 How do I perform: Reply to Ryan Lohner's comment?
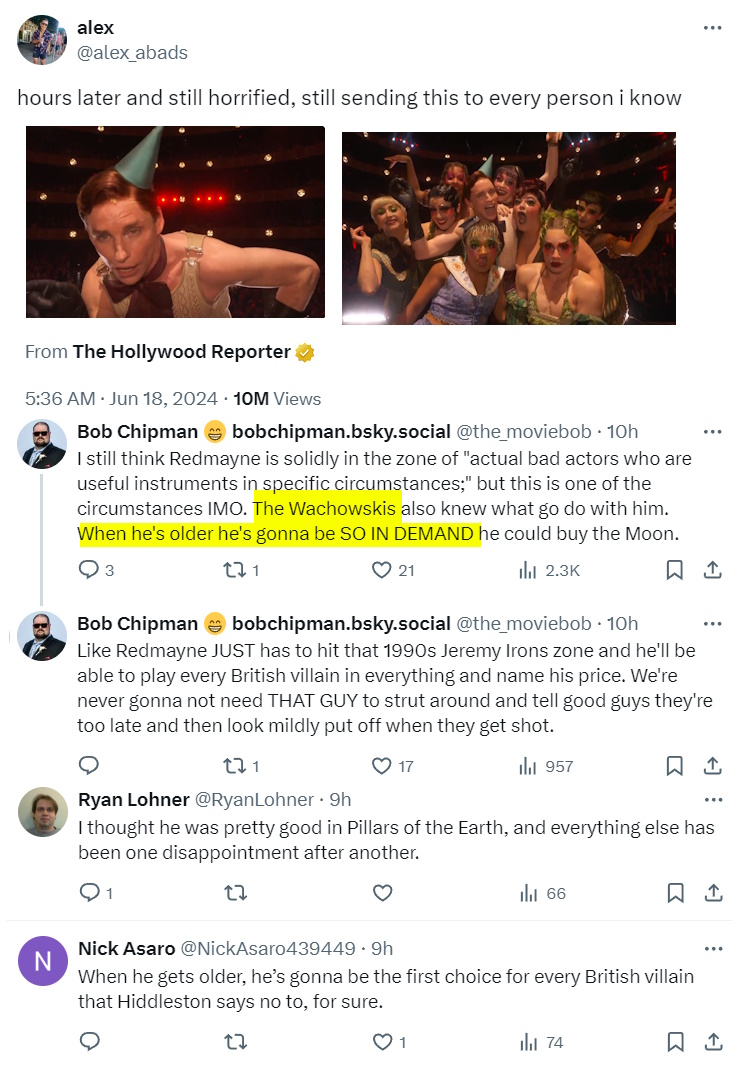(88, 893)
